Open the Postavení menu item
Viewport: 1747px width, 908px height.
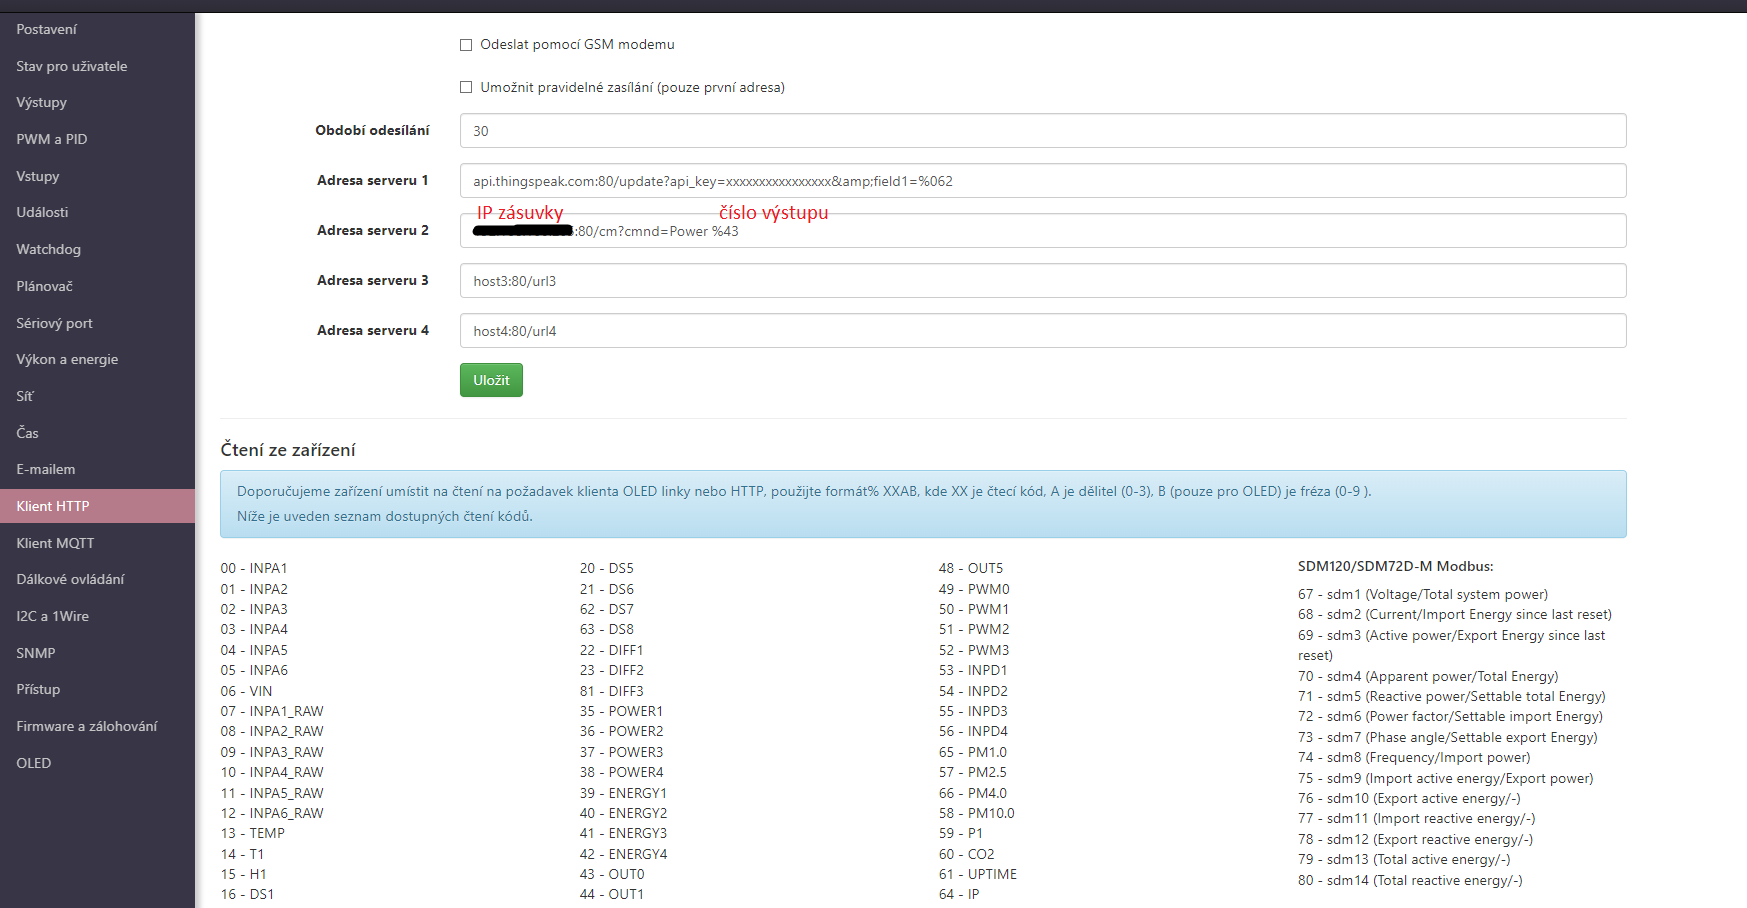[47, 30]
